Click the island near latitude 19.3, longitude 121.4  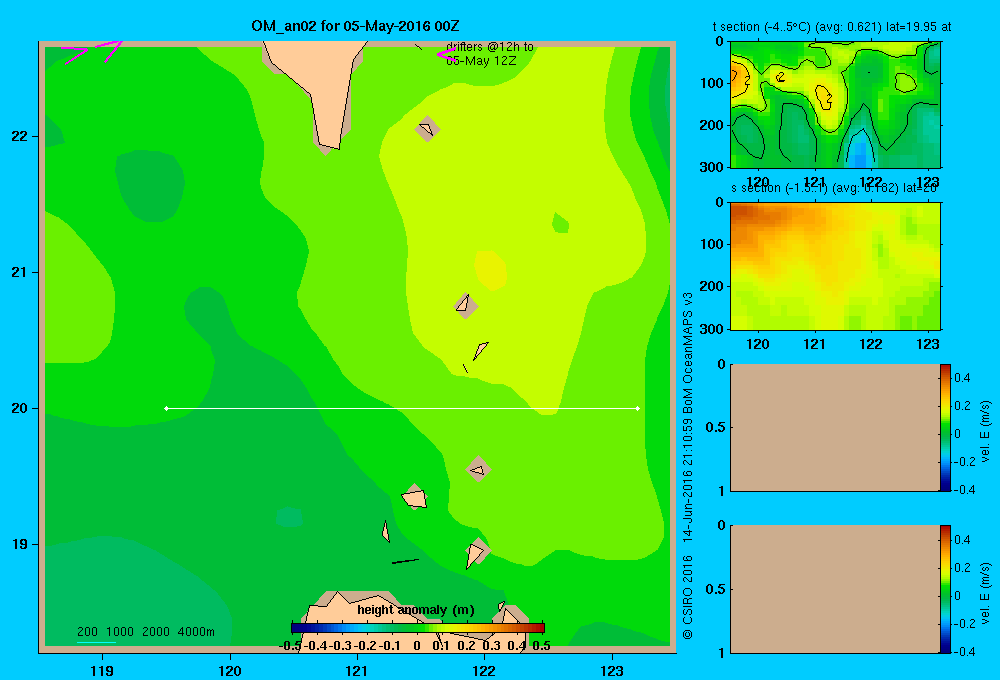click(x=415, y=497)
